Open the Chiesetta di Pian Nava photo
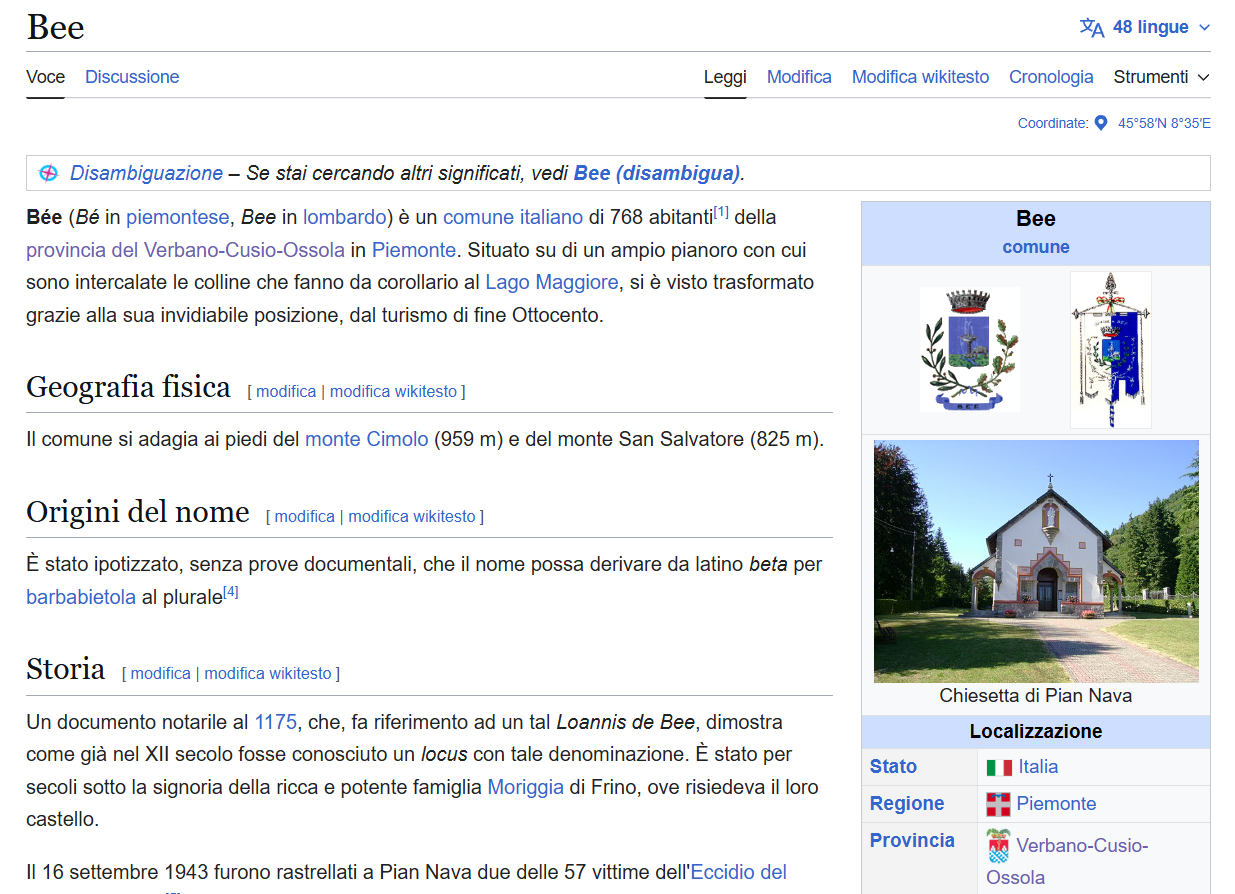Viewport: 1235px width, 894px height. pyautogui.click(x=1036, y=561)
